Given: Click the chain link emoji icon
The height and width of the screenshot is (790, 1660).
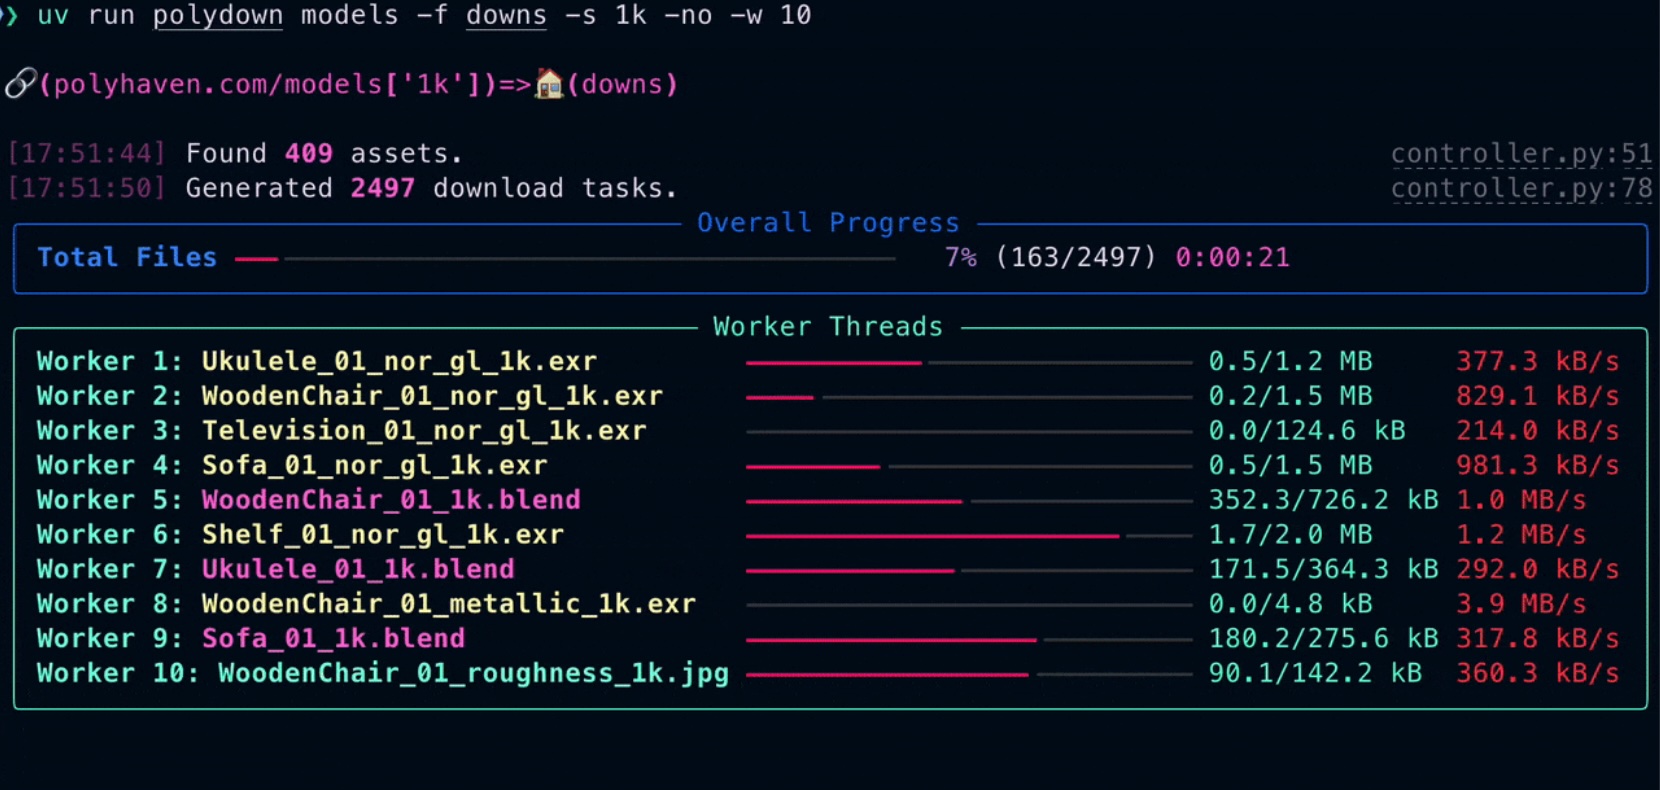Looking at the screenshot, I should click(21, 83).
